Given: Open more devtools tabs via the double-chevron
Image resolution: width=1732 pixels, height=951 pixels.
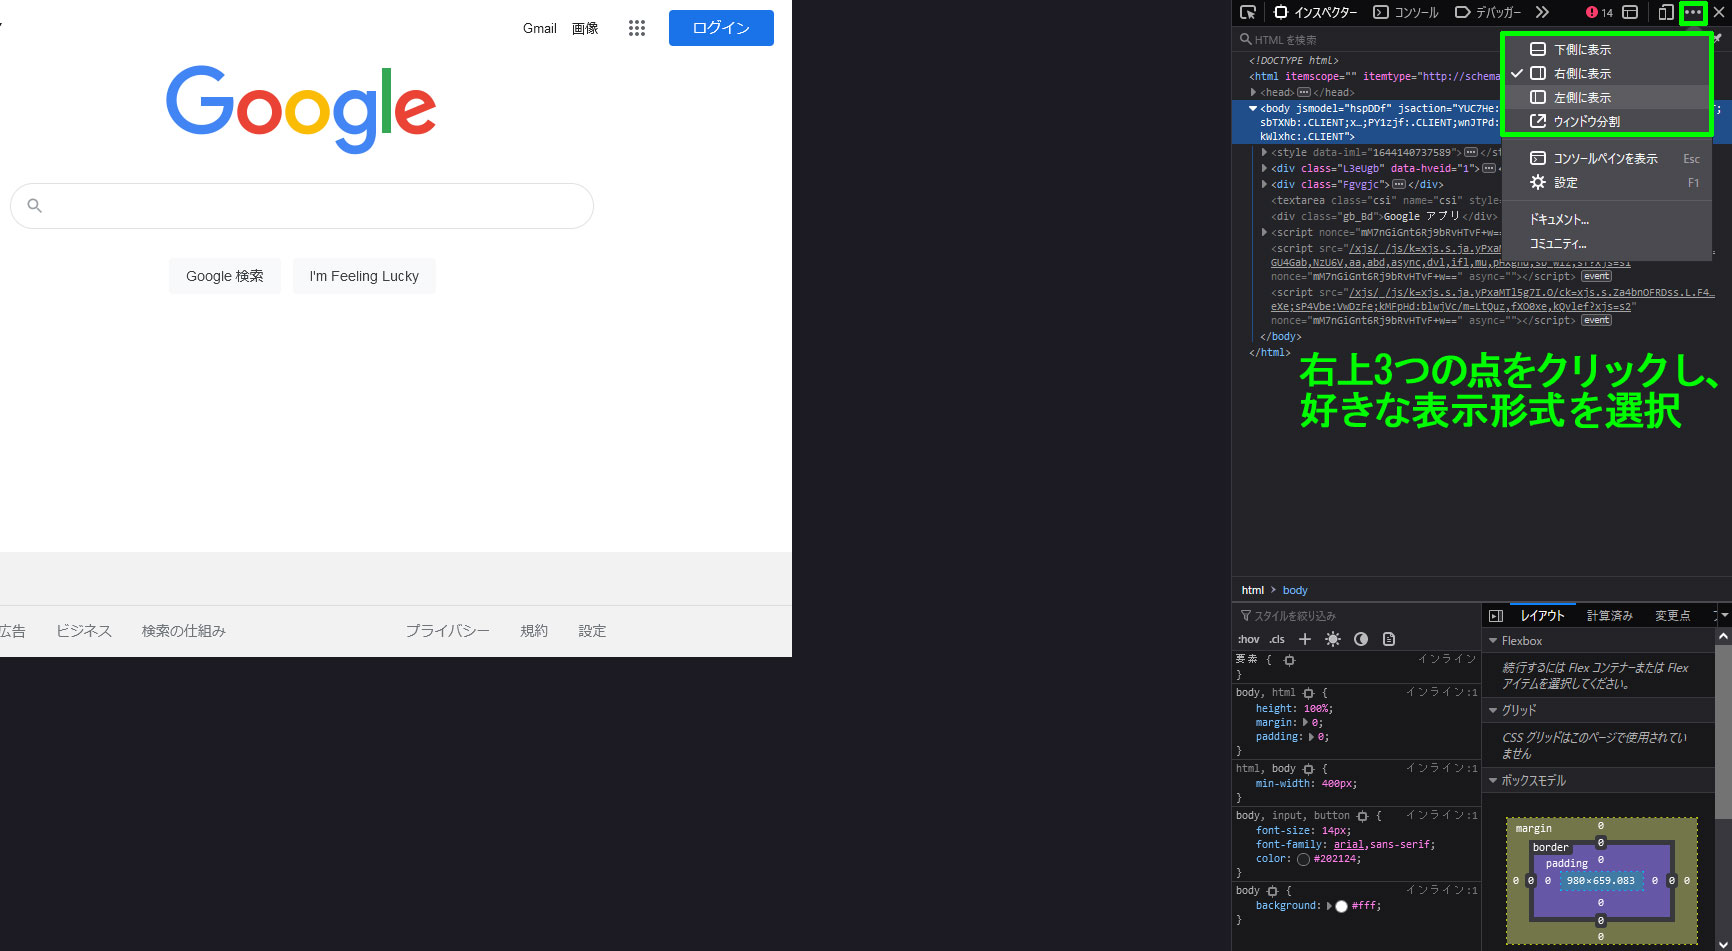Looking at the screenshot, I should 1542,12.
